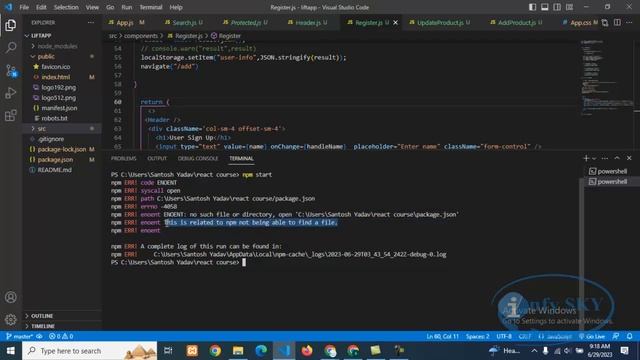This screenshot has height=360, width=640.
Task: Close the Register.js tab
Action: click(x=396, y=22)
